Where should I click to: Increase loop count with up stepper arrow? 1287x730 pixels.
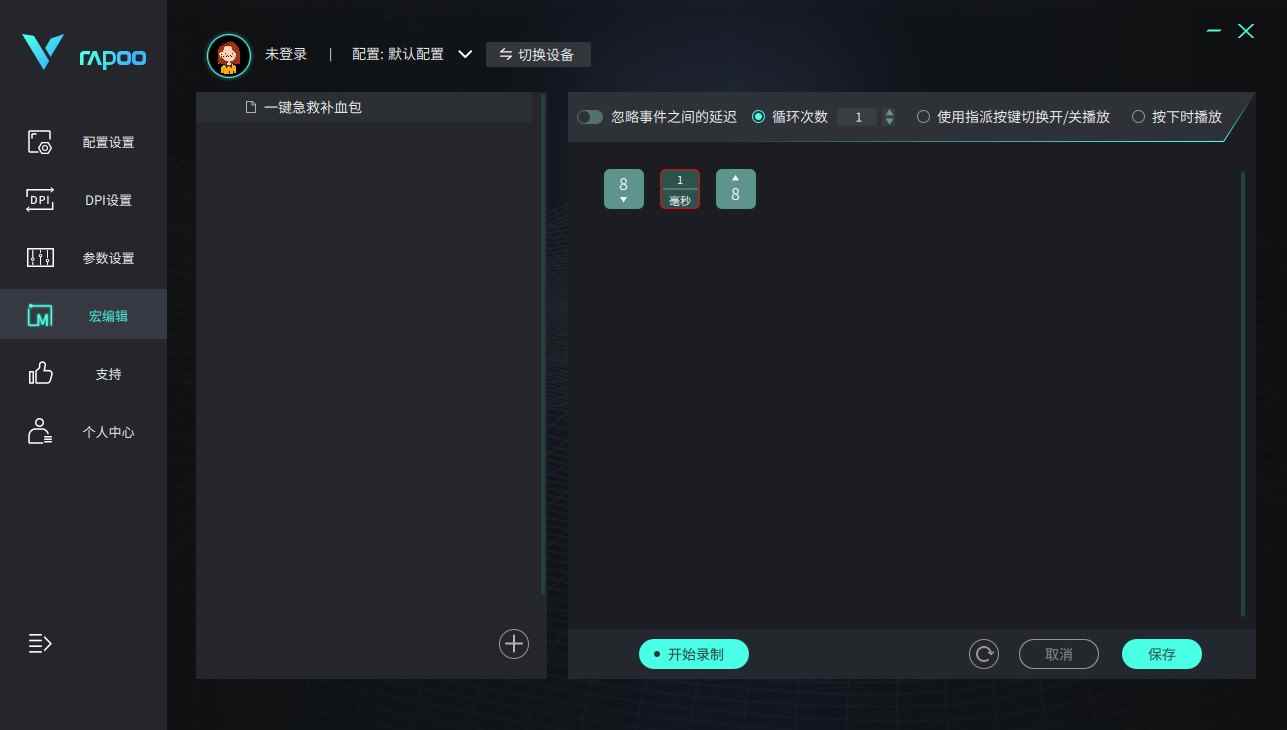890,112
